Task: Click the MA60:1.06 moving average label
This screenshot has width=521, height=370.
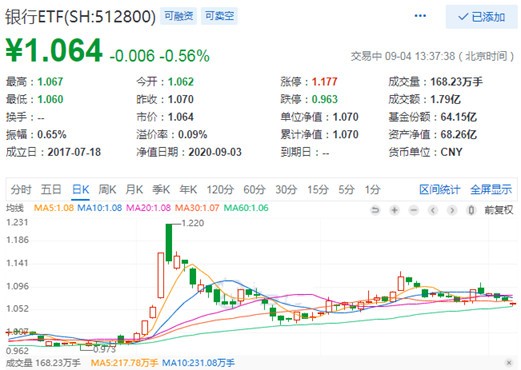Action: click(x=246, y=208)
